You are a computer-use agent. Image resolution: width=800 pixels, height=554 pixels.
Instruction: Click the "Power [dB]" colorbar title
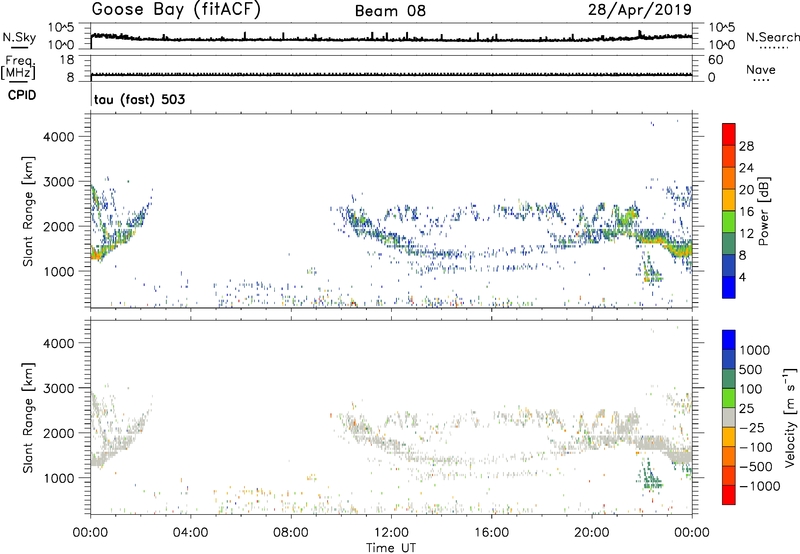(x=763, y=211)
